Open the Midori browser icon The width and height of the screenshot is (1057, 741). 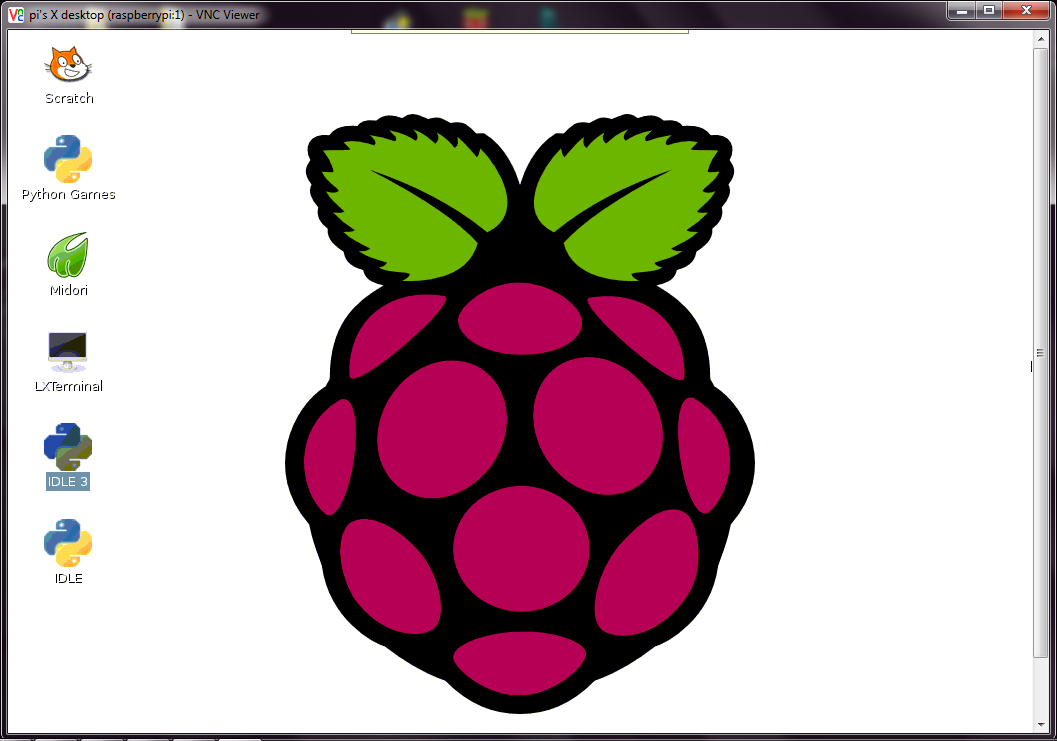[x=68, y=255]
